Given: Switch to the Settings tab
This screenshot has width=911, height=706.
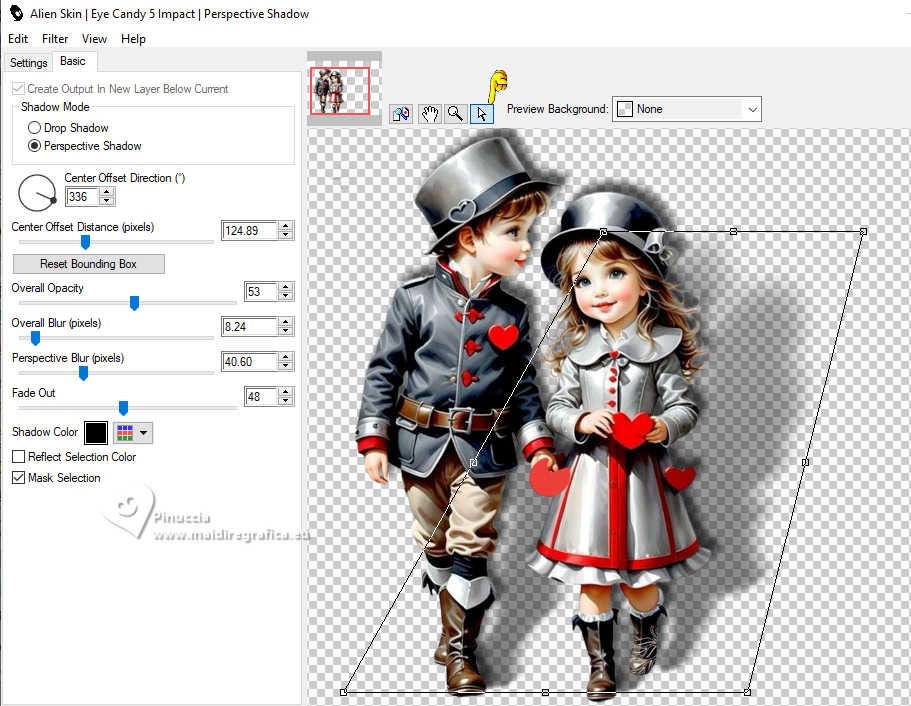Looking at the screenshot, I should 28,63.
